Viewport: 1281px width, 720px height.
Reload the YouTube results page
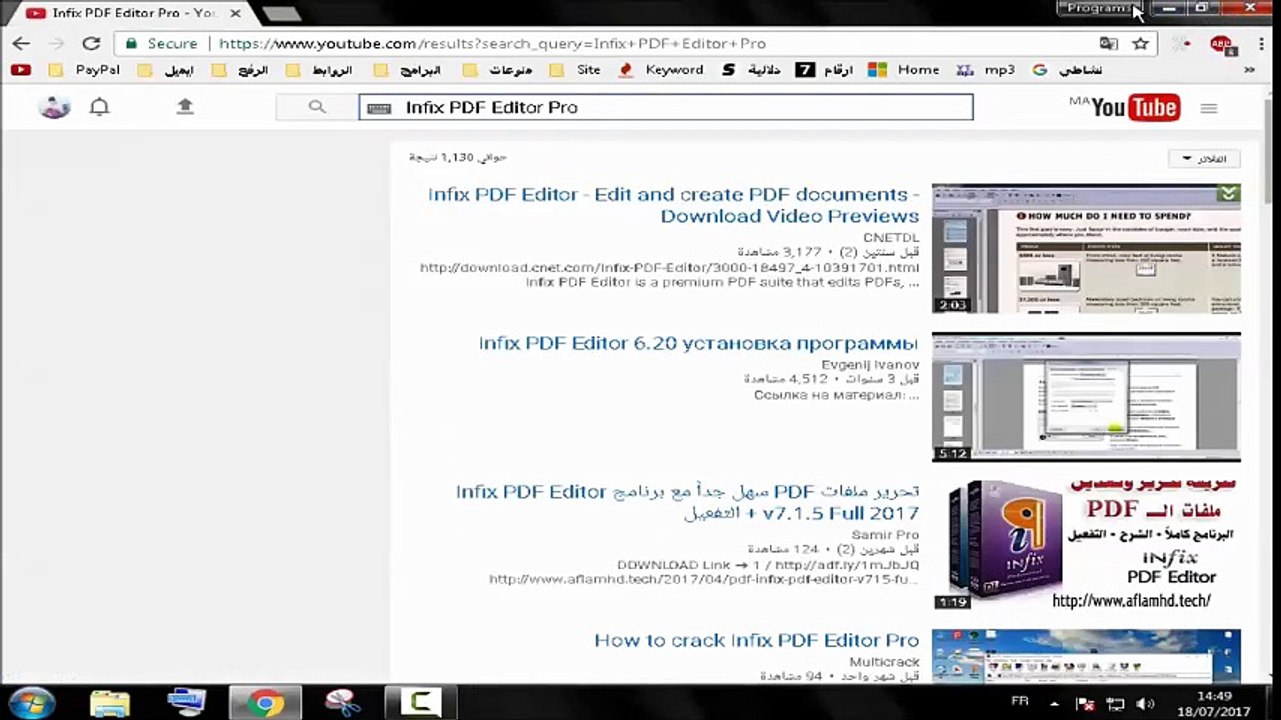91,44
